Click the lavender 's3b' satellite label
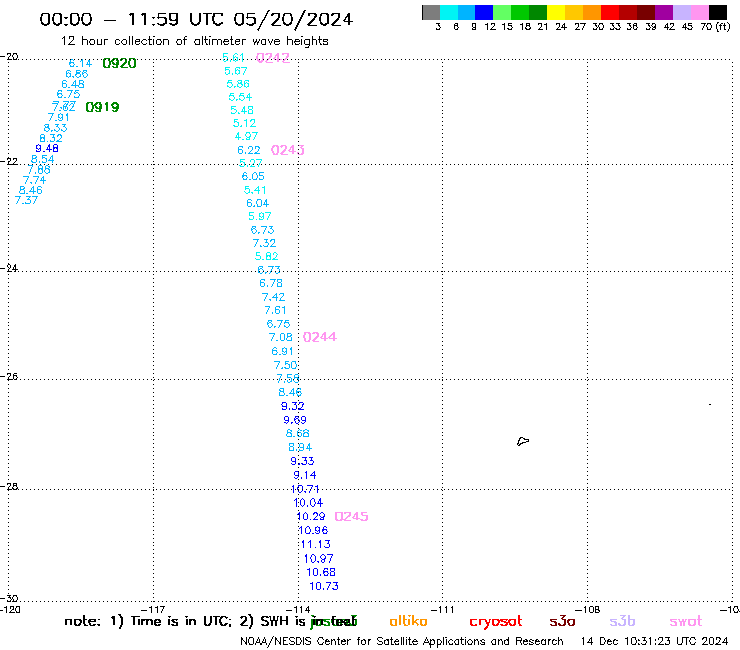 pyautogui.click(x=622, y=621)
